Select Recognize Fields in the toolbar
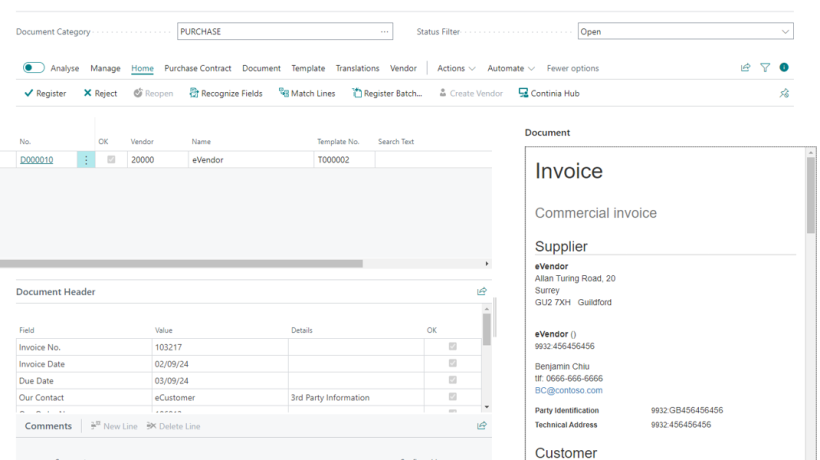Viewport: 820px width, 460px height. tap(226, 93)
